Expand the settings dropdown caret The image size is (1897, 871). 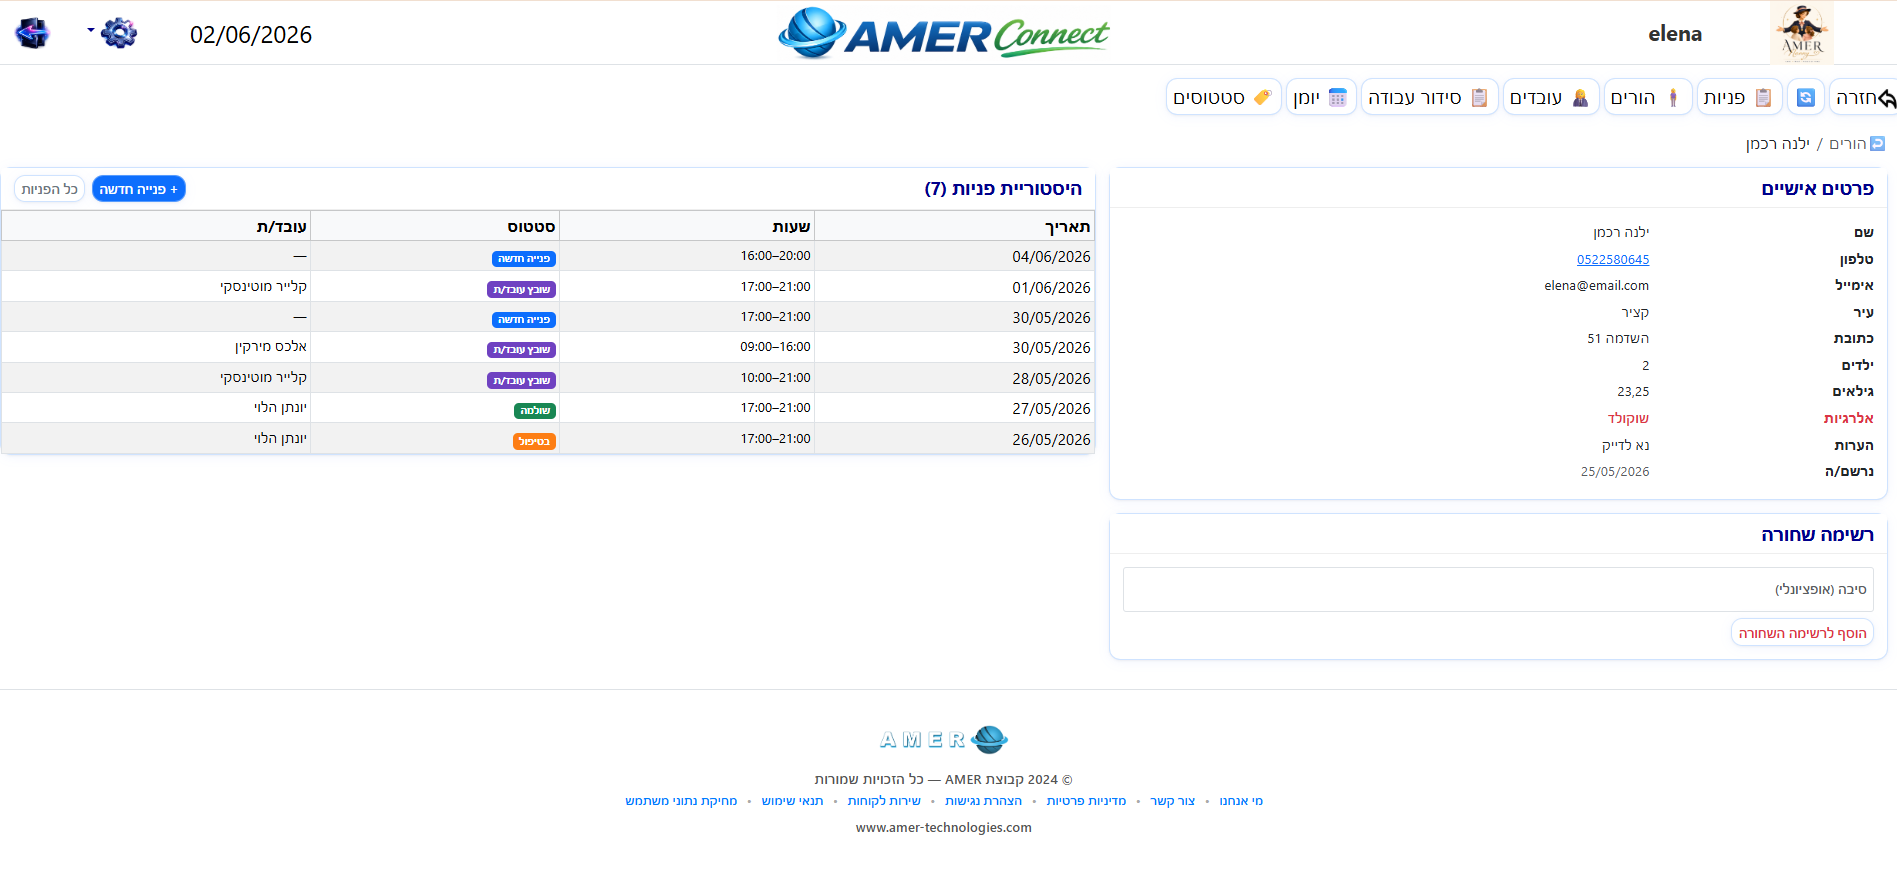click(91, 30)
